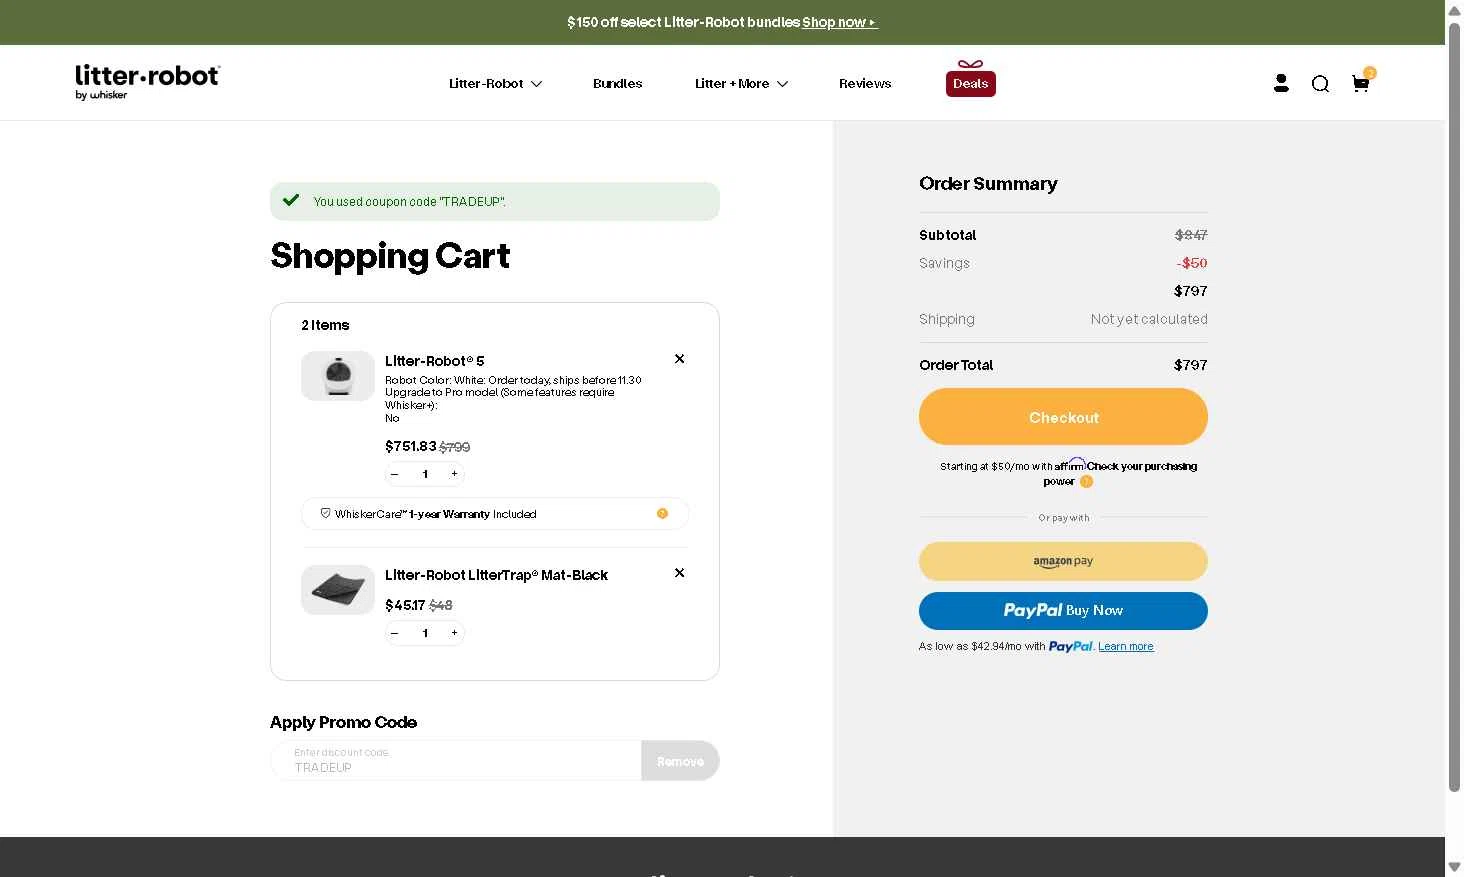Click the Litter-Robot 5 product title
The image size is (1464, 877).
(435, 361)
